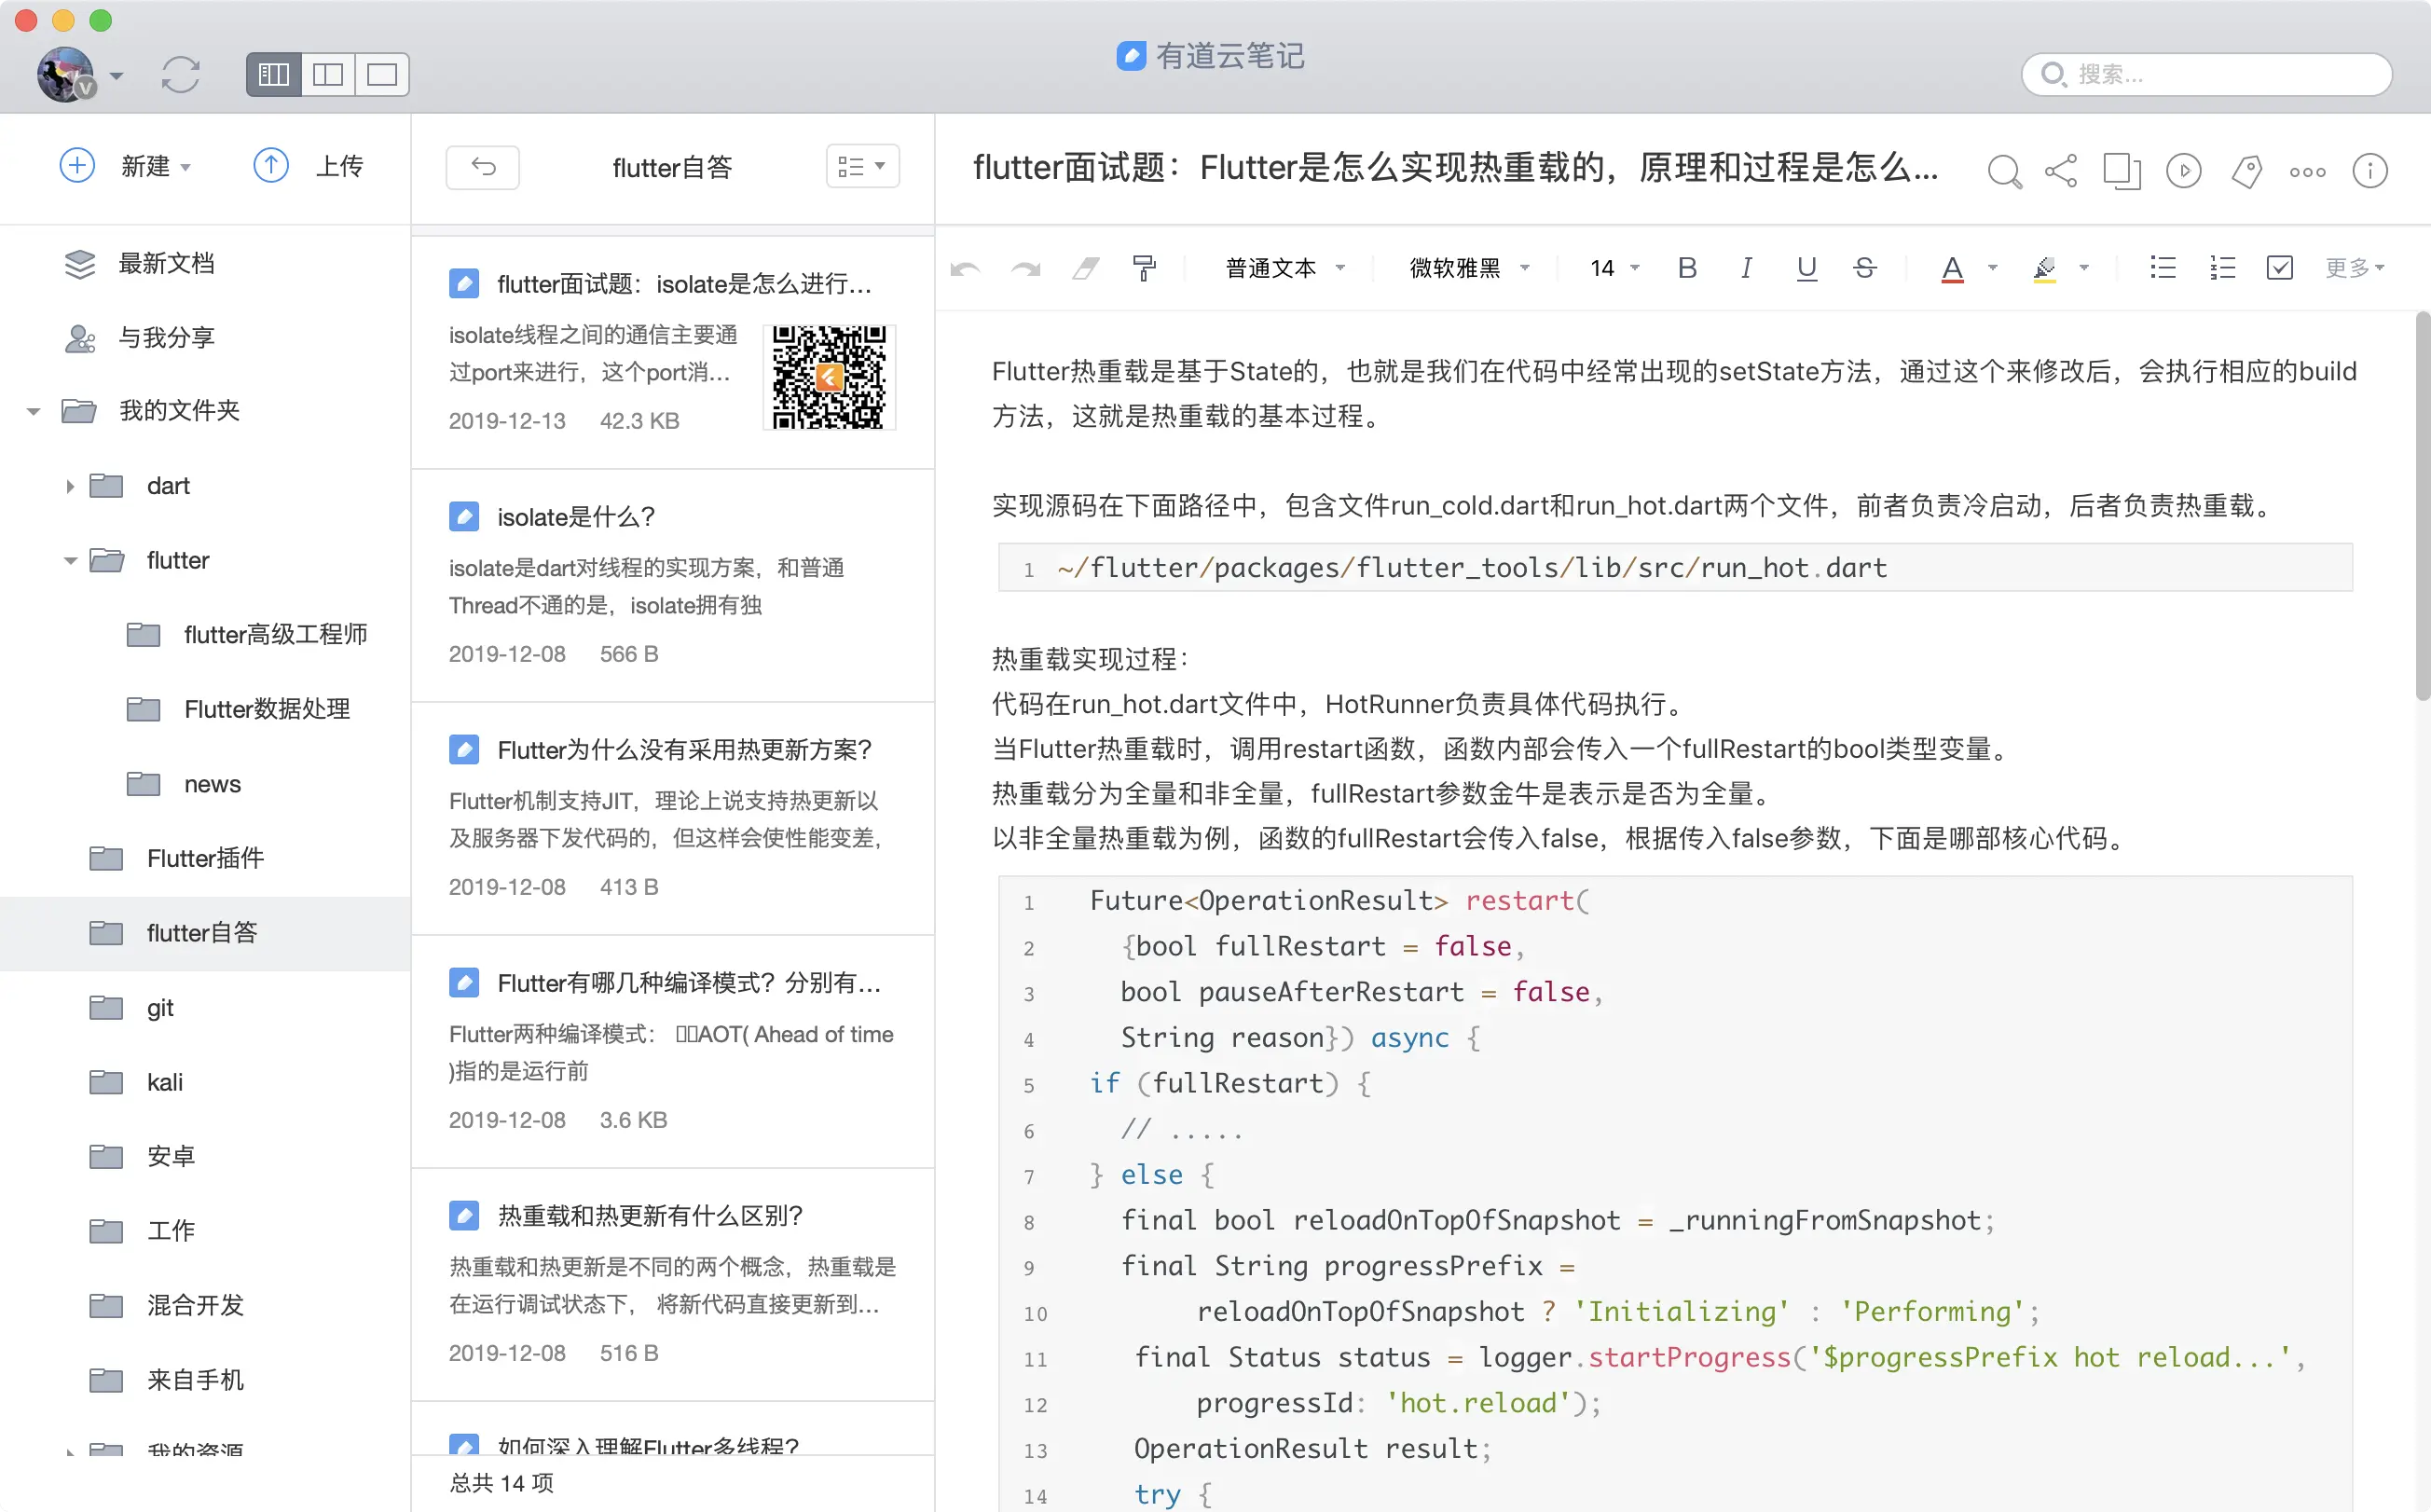The width and height of the screenshot is (2431, 1512).
Task: Switch to two-column layout view
Action: (328, 75)
